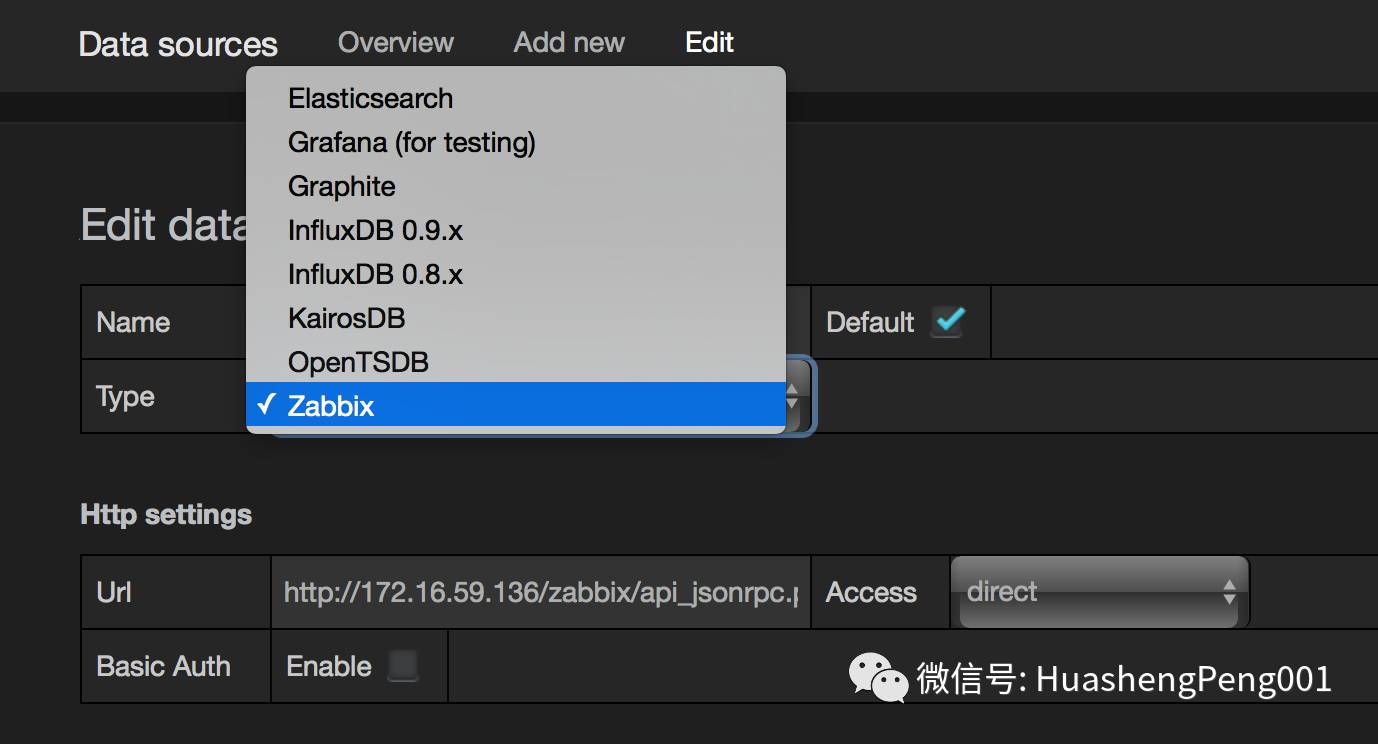Click the Http settings heading
1378x744 pixels.
click(166, 515)
